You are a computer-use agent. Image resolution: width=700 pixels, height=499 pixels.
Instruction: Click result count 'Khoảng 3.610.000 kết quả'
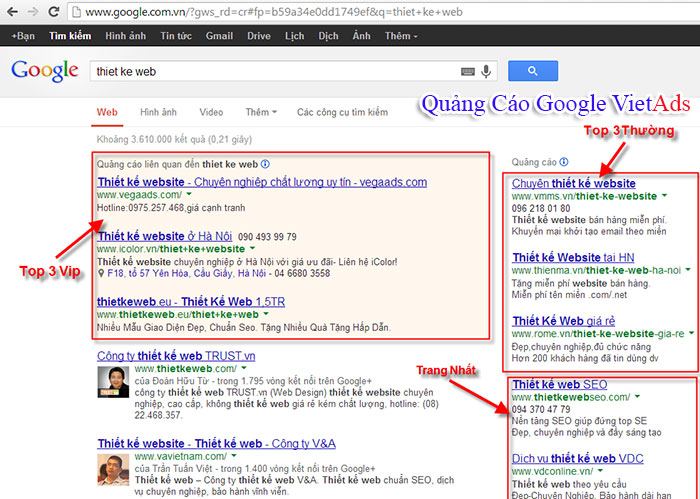(174, 140)
